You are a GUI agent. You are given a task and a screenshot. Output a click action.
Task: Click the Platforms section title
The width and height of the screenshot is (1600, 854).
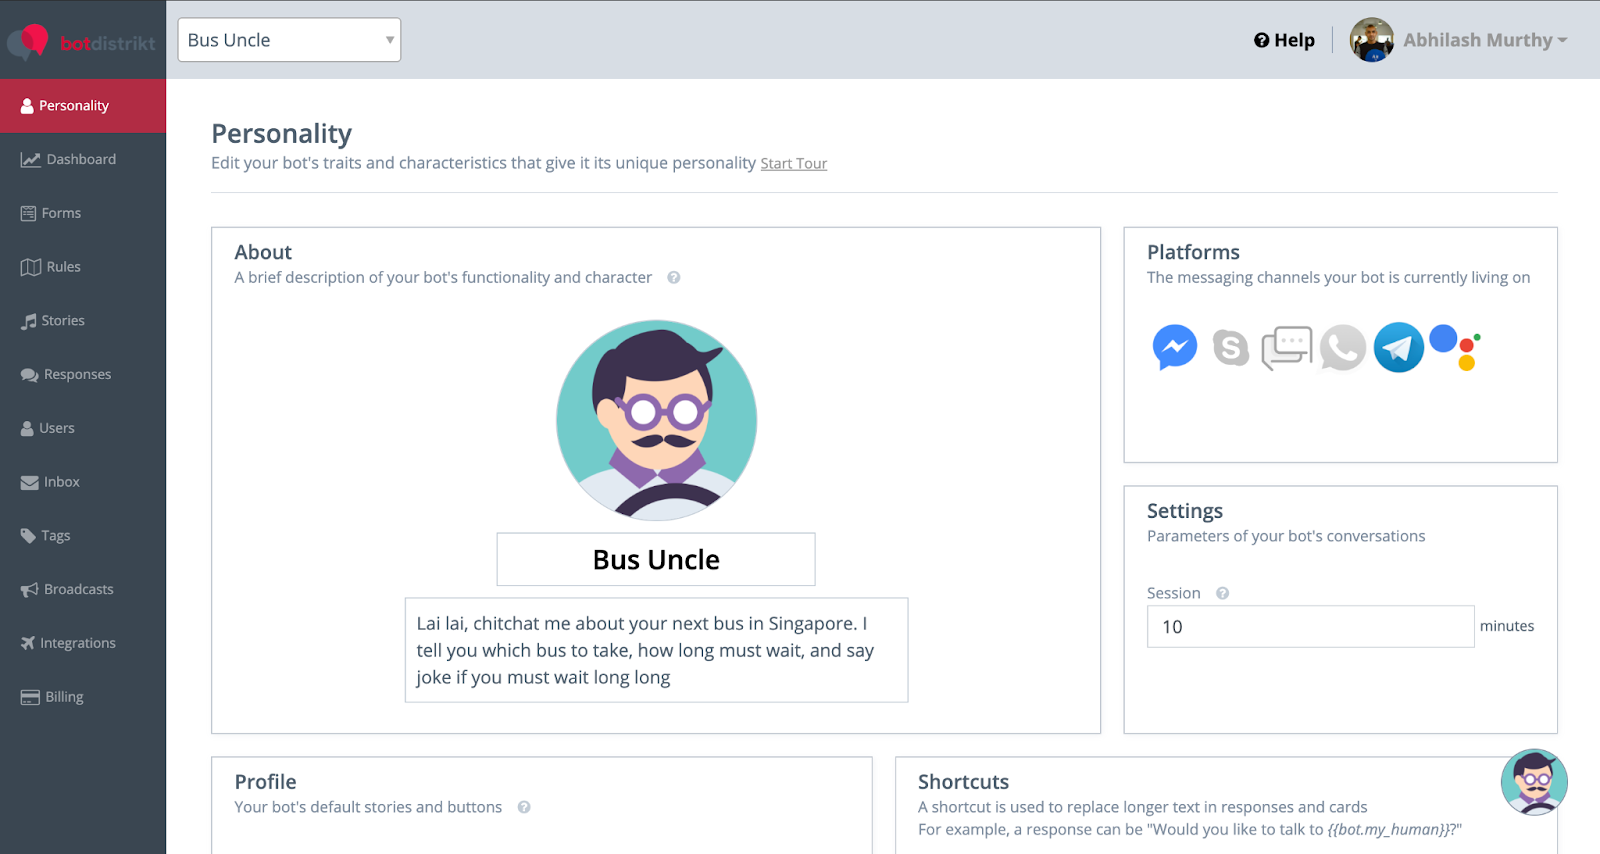[1193, 253]
